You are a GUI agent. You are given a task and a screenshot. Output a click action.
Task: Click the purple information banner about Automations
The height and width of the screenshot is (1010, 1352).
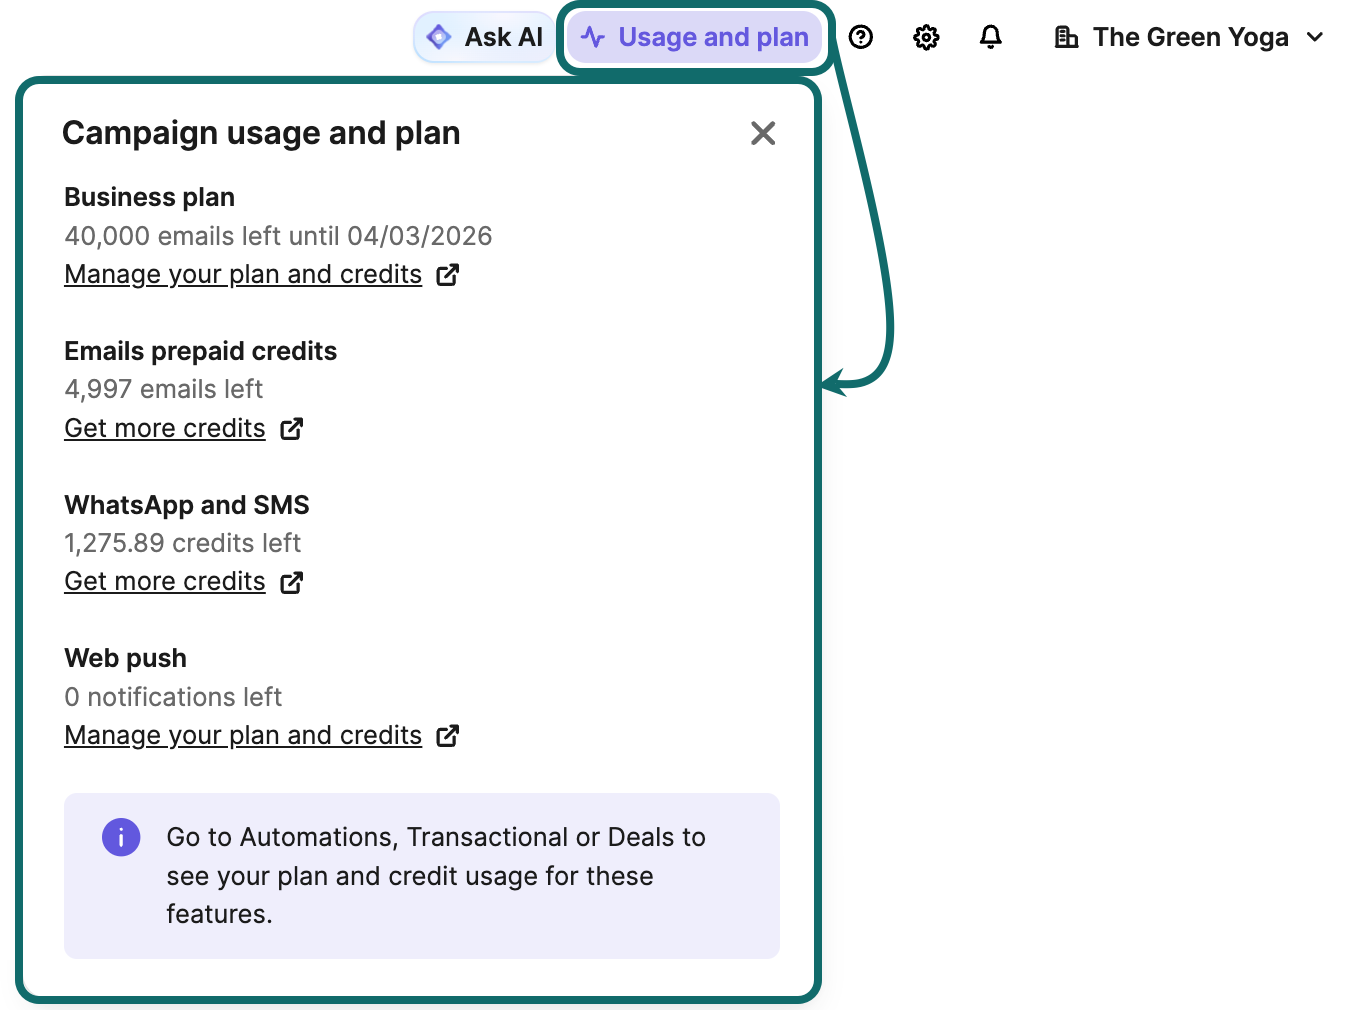(421, 875)
